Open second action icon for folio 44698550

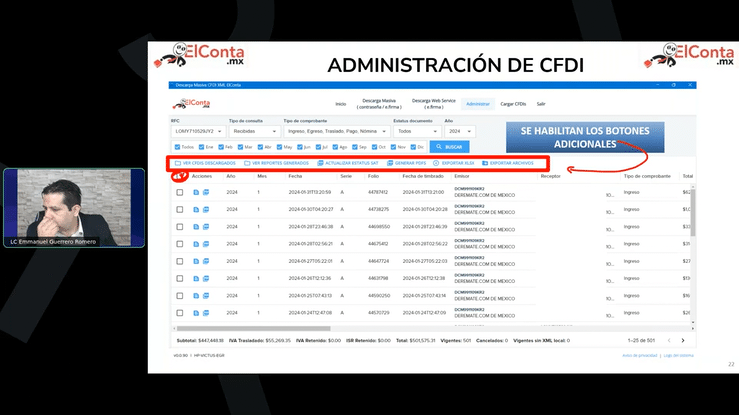(x=206, y=227)
